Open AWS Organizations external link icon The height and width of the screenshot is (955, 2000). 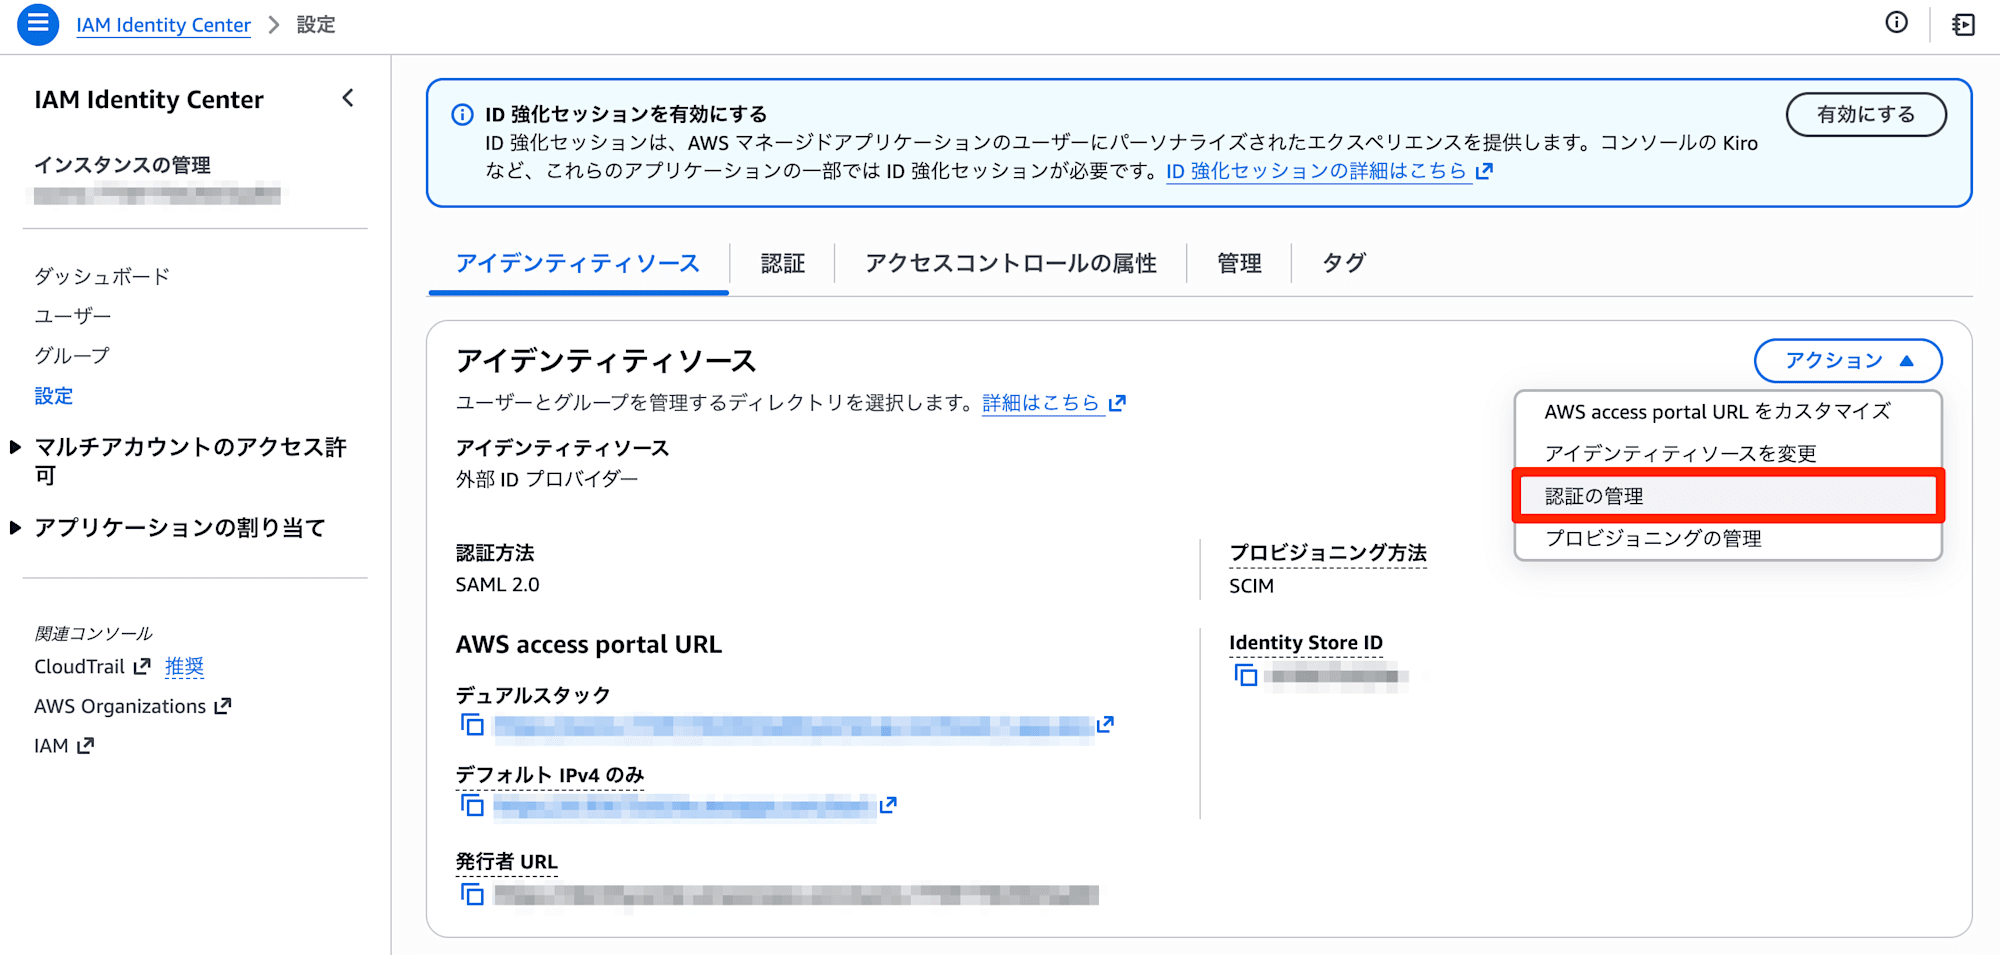click(x=223, y=705)
